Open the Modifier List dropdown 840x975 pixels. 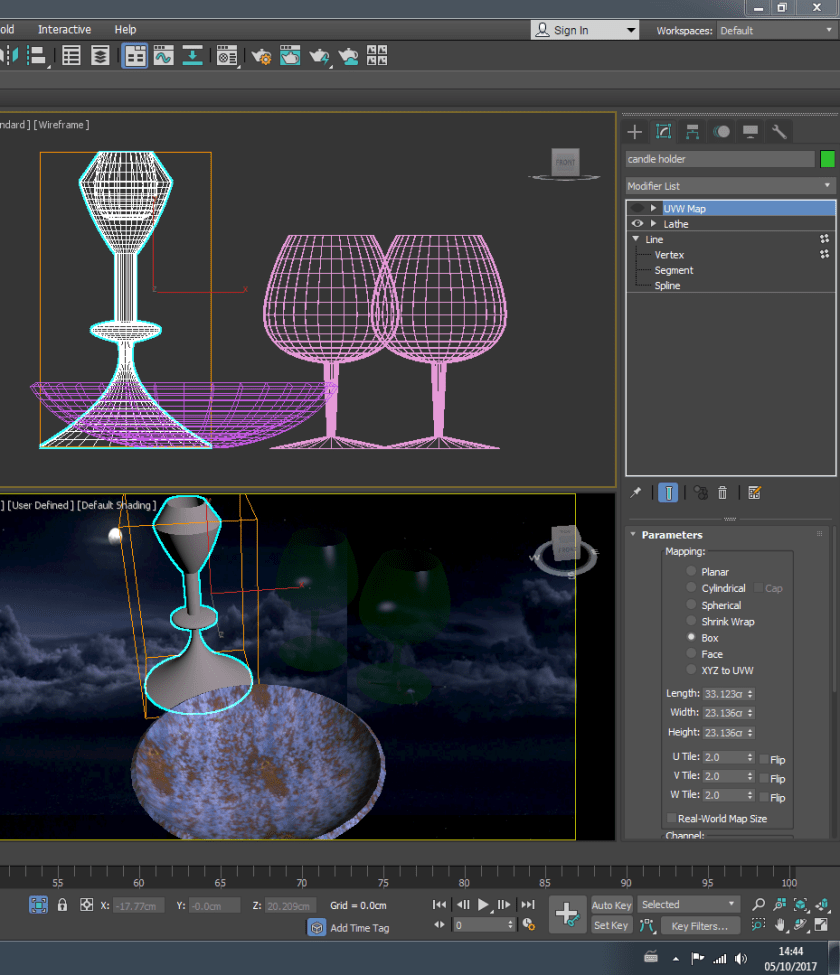click(729, 186)
